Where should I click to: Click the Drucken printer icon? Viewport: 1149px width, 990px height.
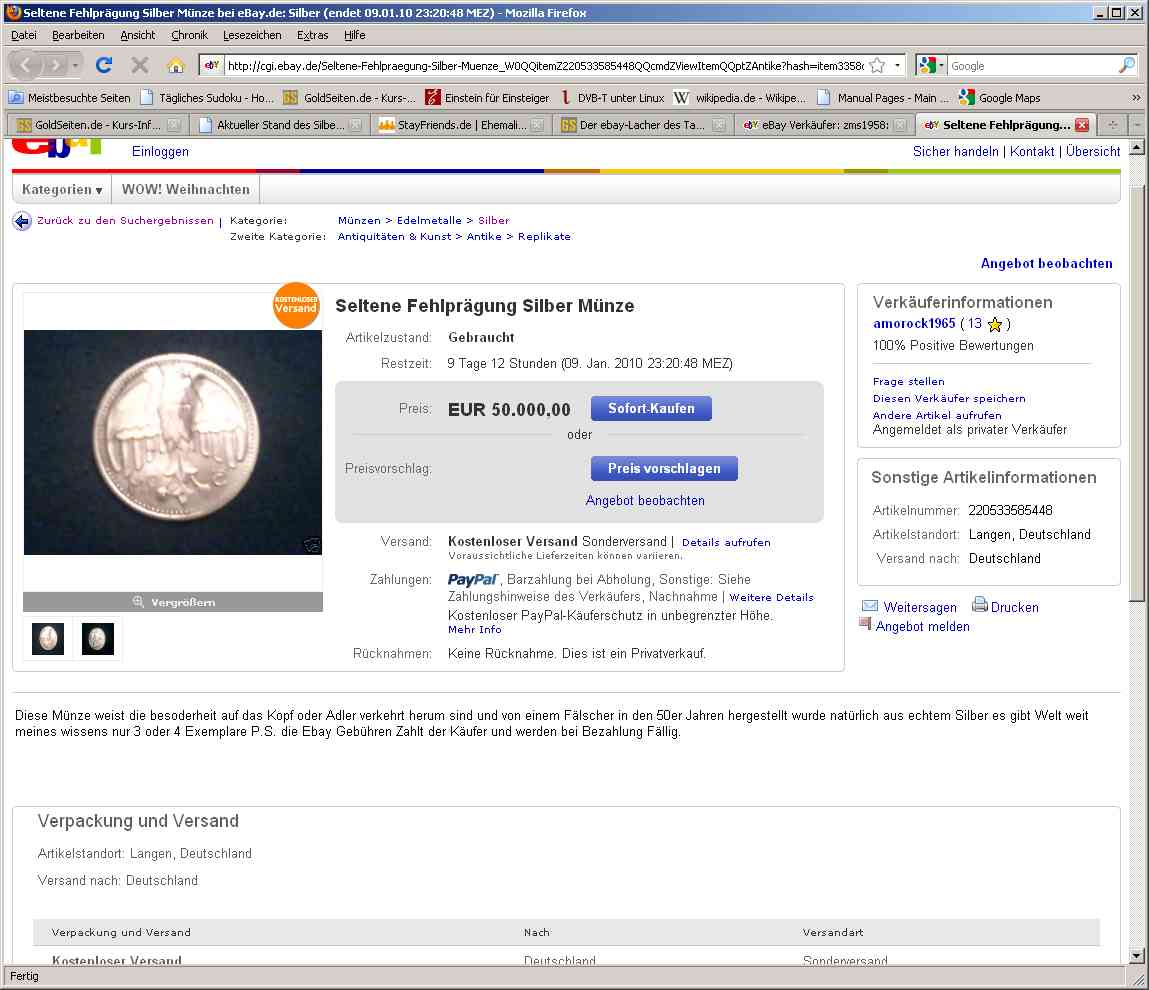point(980,606)
